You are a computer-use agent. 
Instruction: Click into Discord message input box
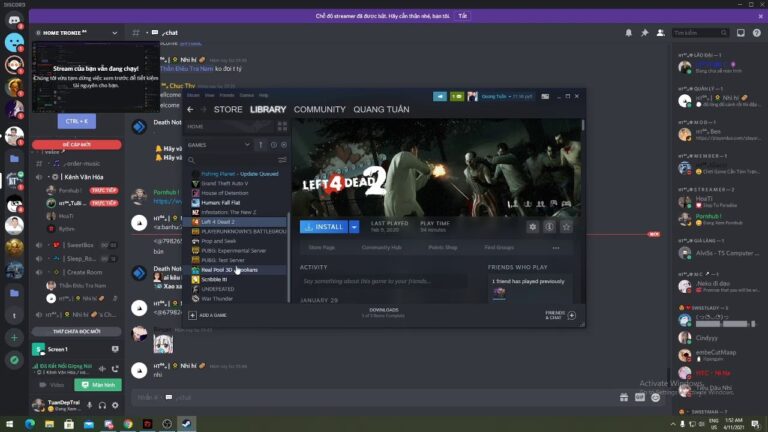click(372, 397)
